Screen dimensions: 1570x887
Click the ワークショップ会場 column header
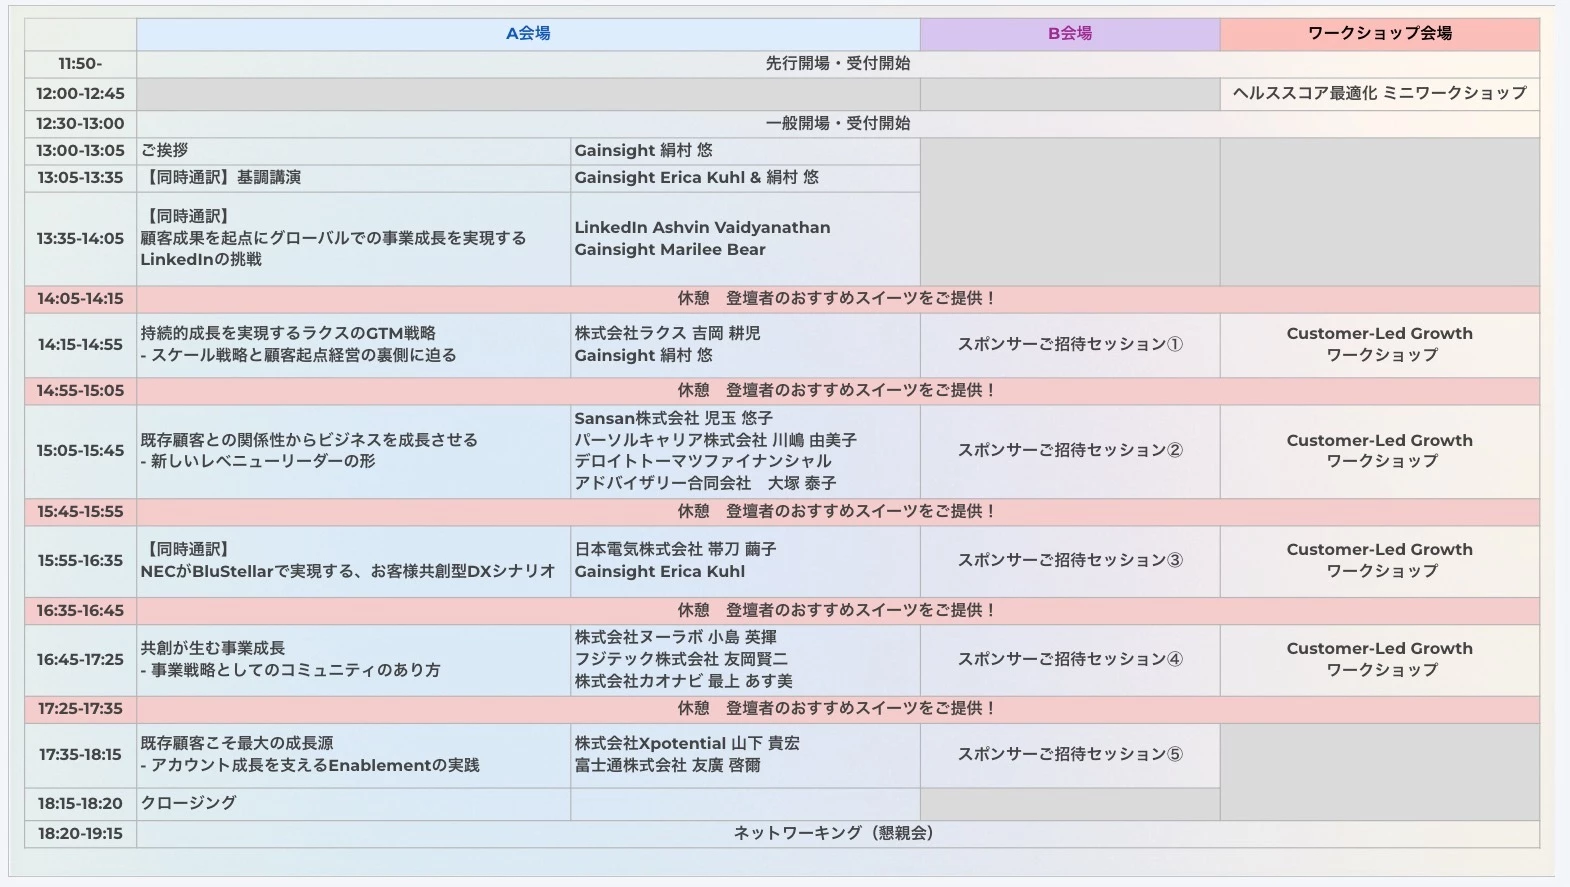click(1380, 34)
